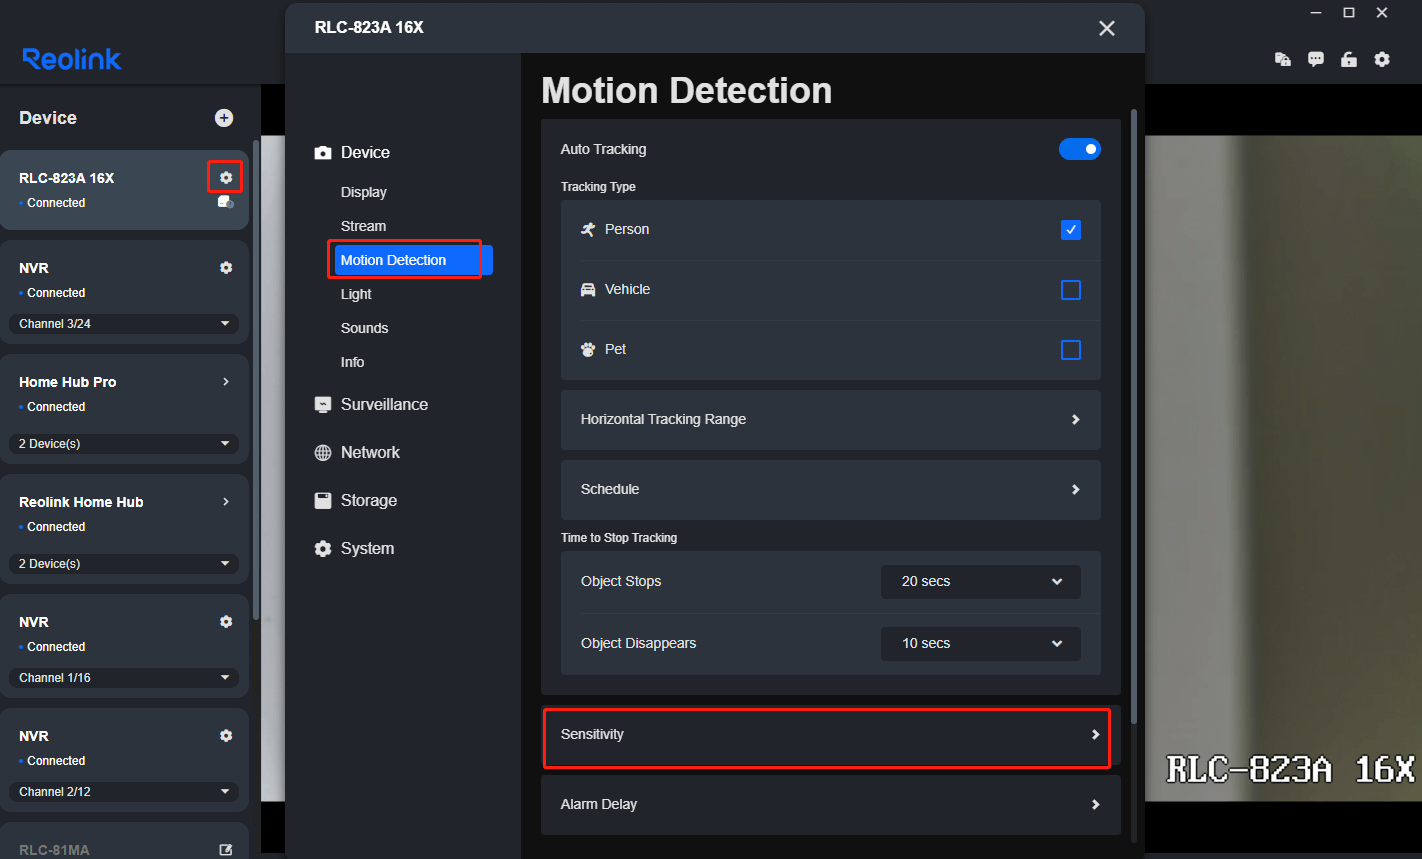The height and width of the screenshot is (859, 1422).
Task: Open settings gear of NVR with Channel 1/16
Action: (x=226, y=622)
